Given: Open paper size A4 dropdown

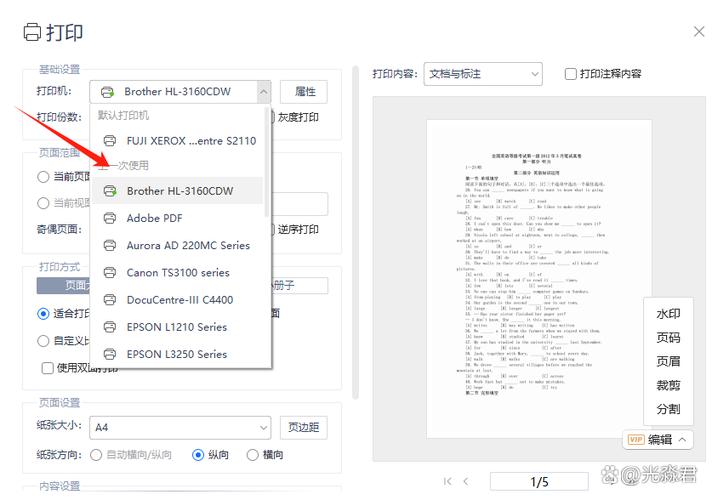Looking at the screenshot, I should tap(180, 427).
